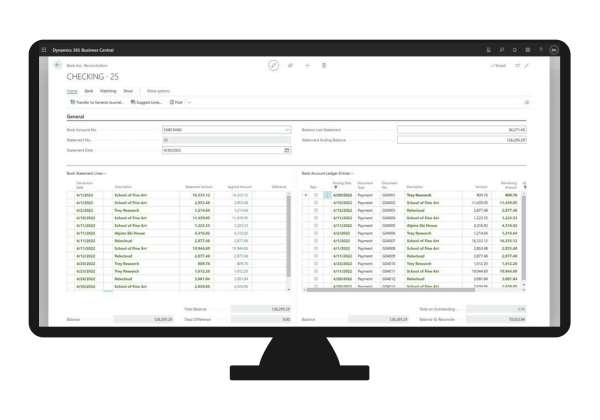Open the search magnifier in the top bar

pos(502,50)
